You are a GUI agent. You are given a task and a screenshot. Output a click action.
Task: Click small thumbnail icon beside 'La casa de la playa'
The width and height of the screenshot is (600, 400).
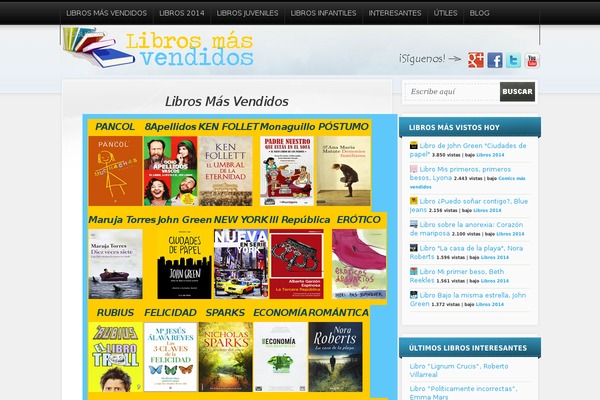(414, 248)
